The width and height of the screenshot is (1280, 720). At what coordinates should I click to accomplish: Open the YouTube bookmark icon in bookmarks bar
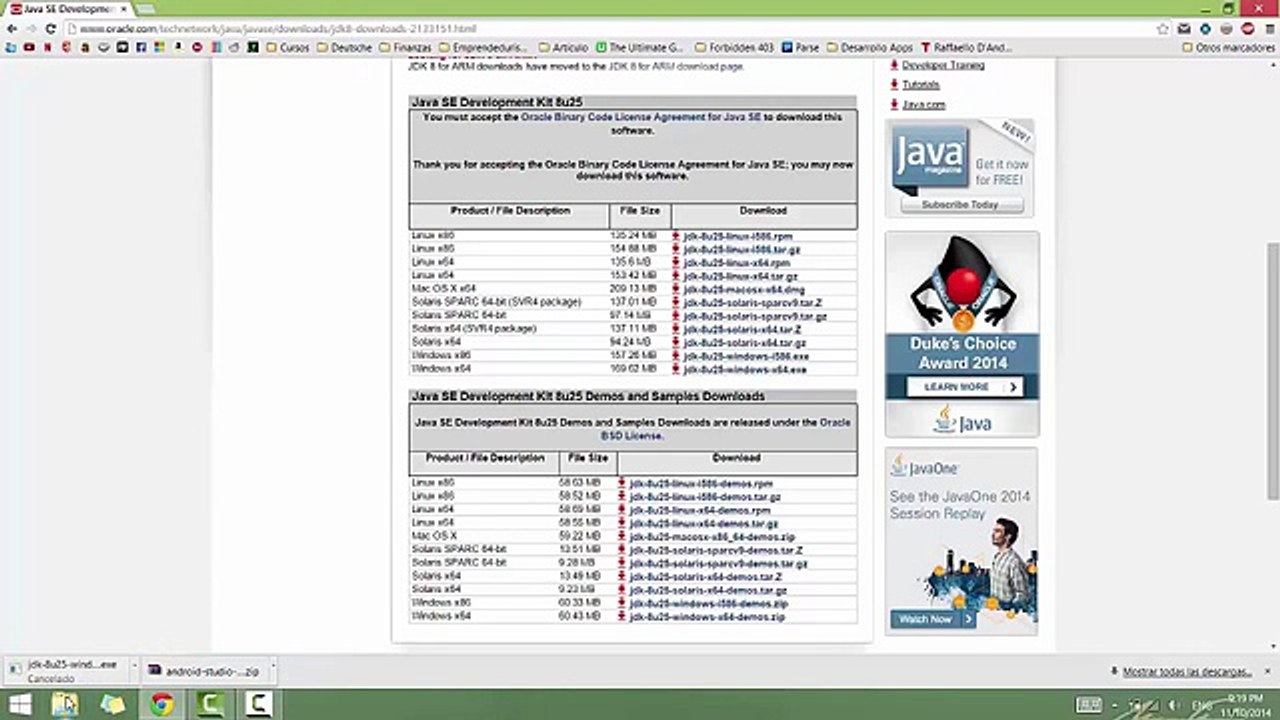(29, 47)
